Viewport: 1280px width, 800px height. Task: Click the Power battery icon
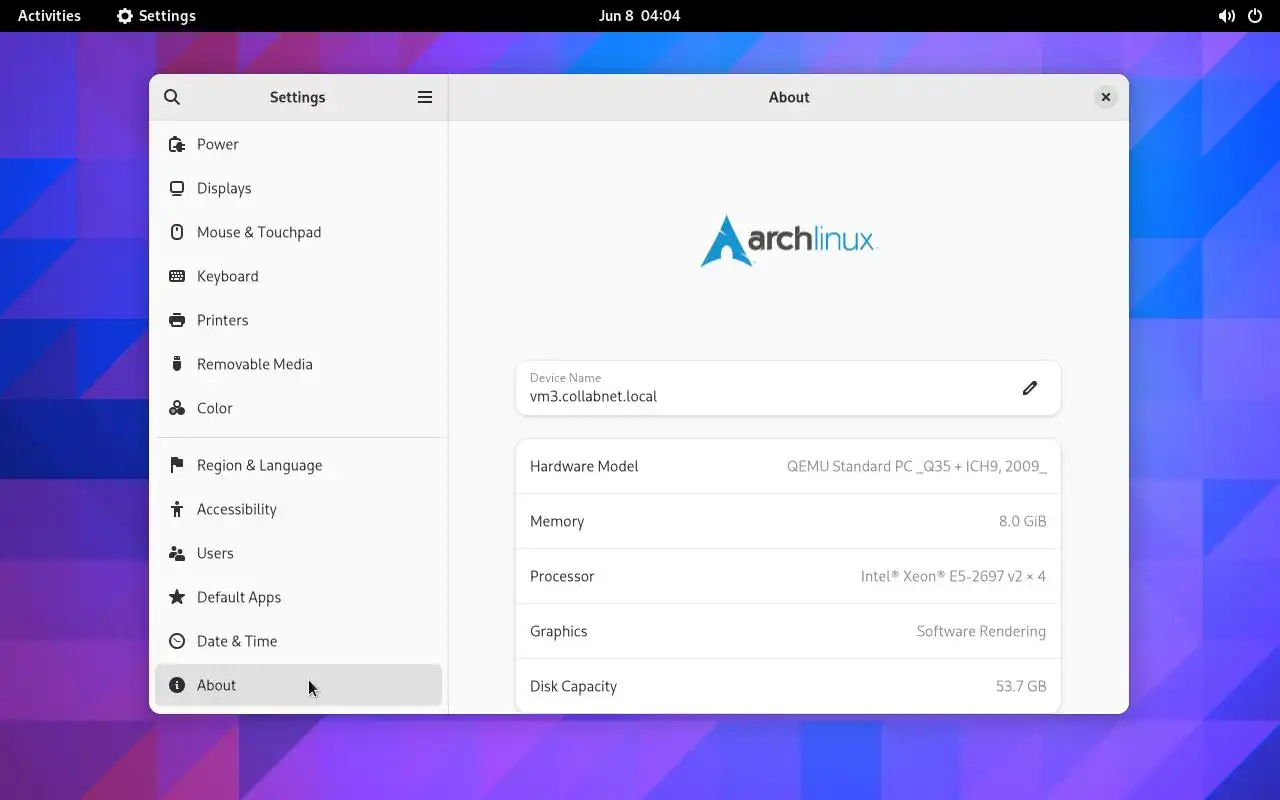point(177,144)
